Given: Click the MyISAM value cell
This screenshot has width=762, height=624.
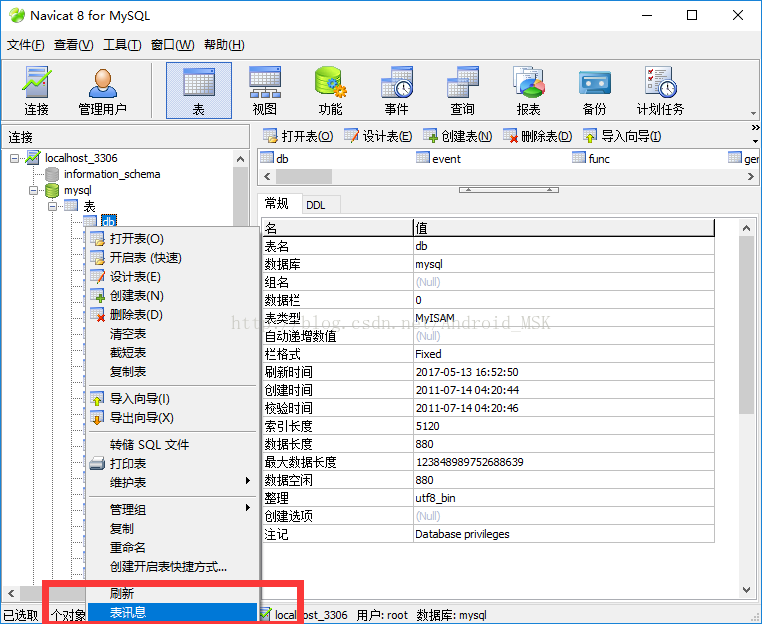Looking at the screenshot, I should (564, 318).
